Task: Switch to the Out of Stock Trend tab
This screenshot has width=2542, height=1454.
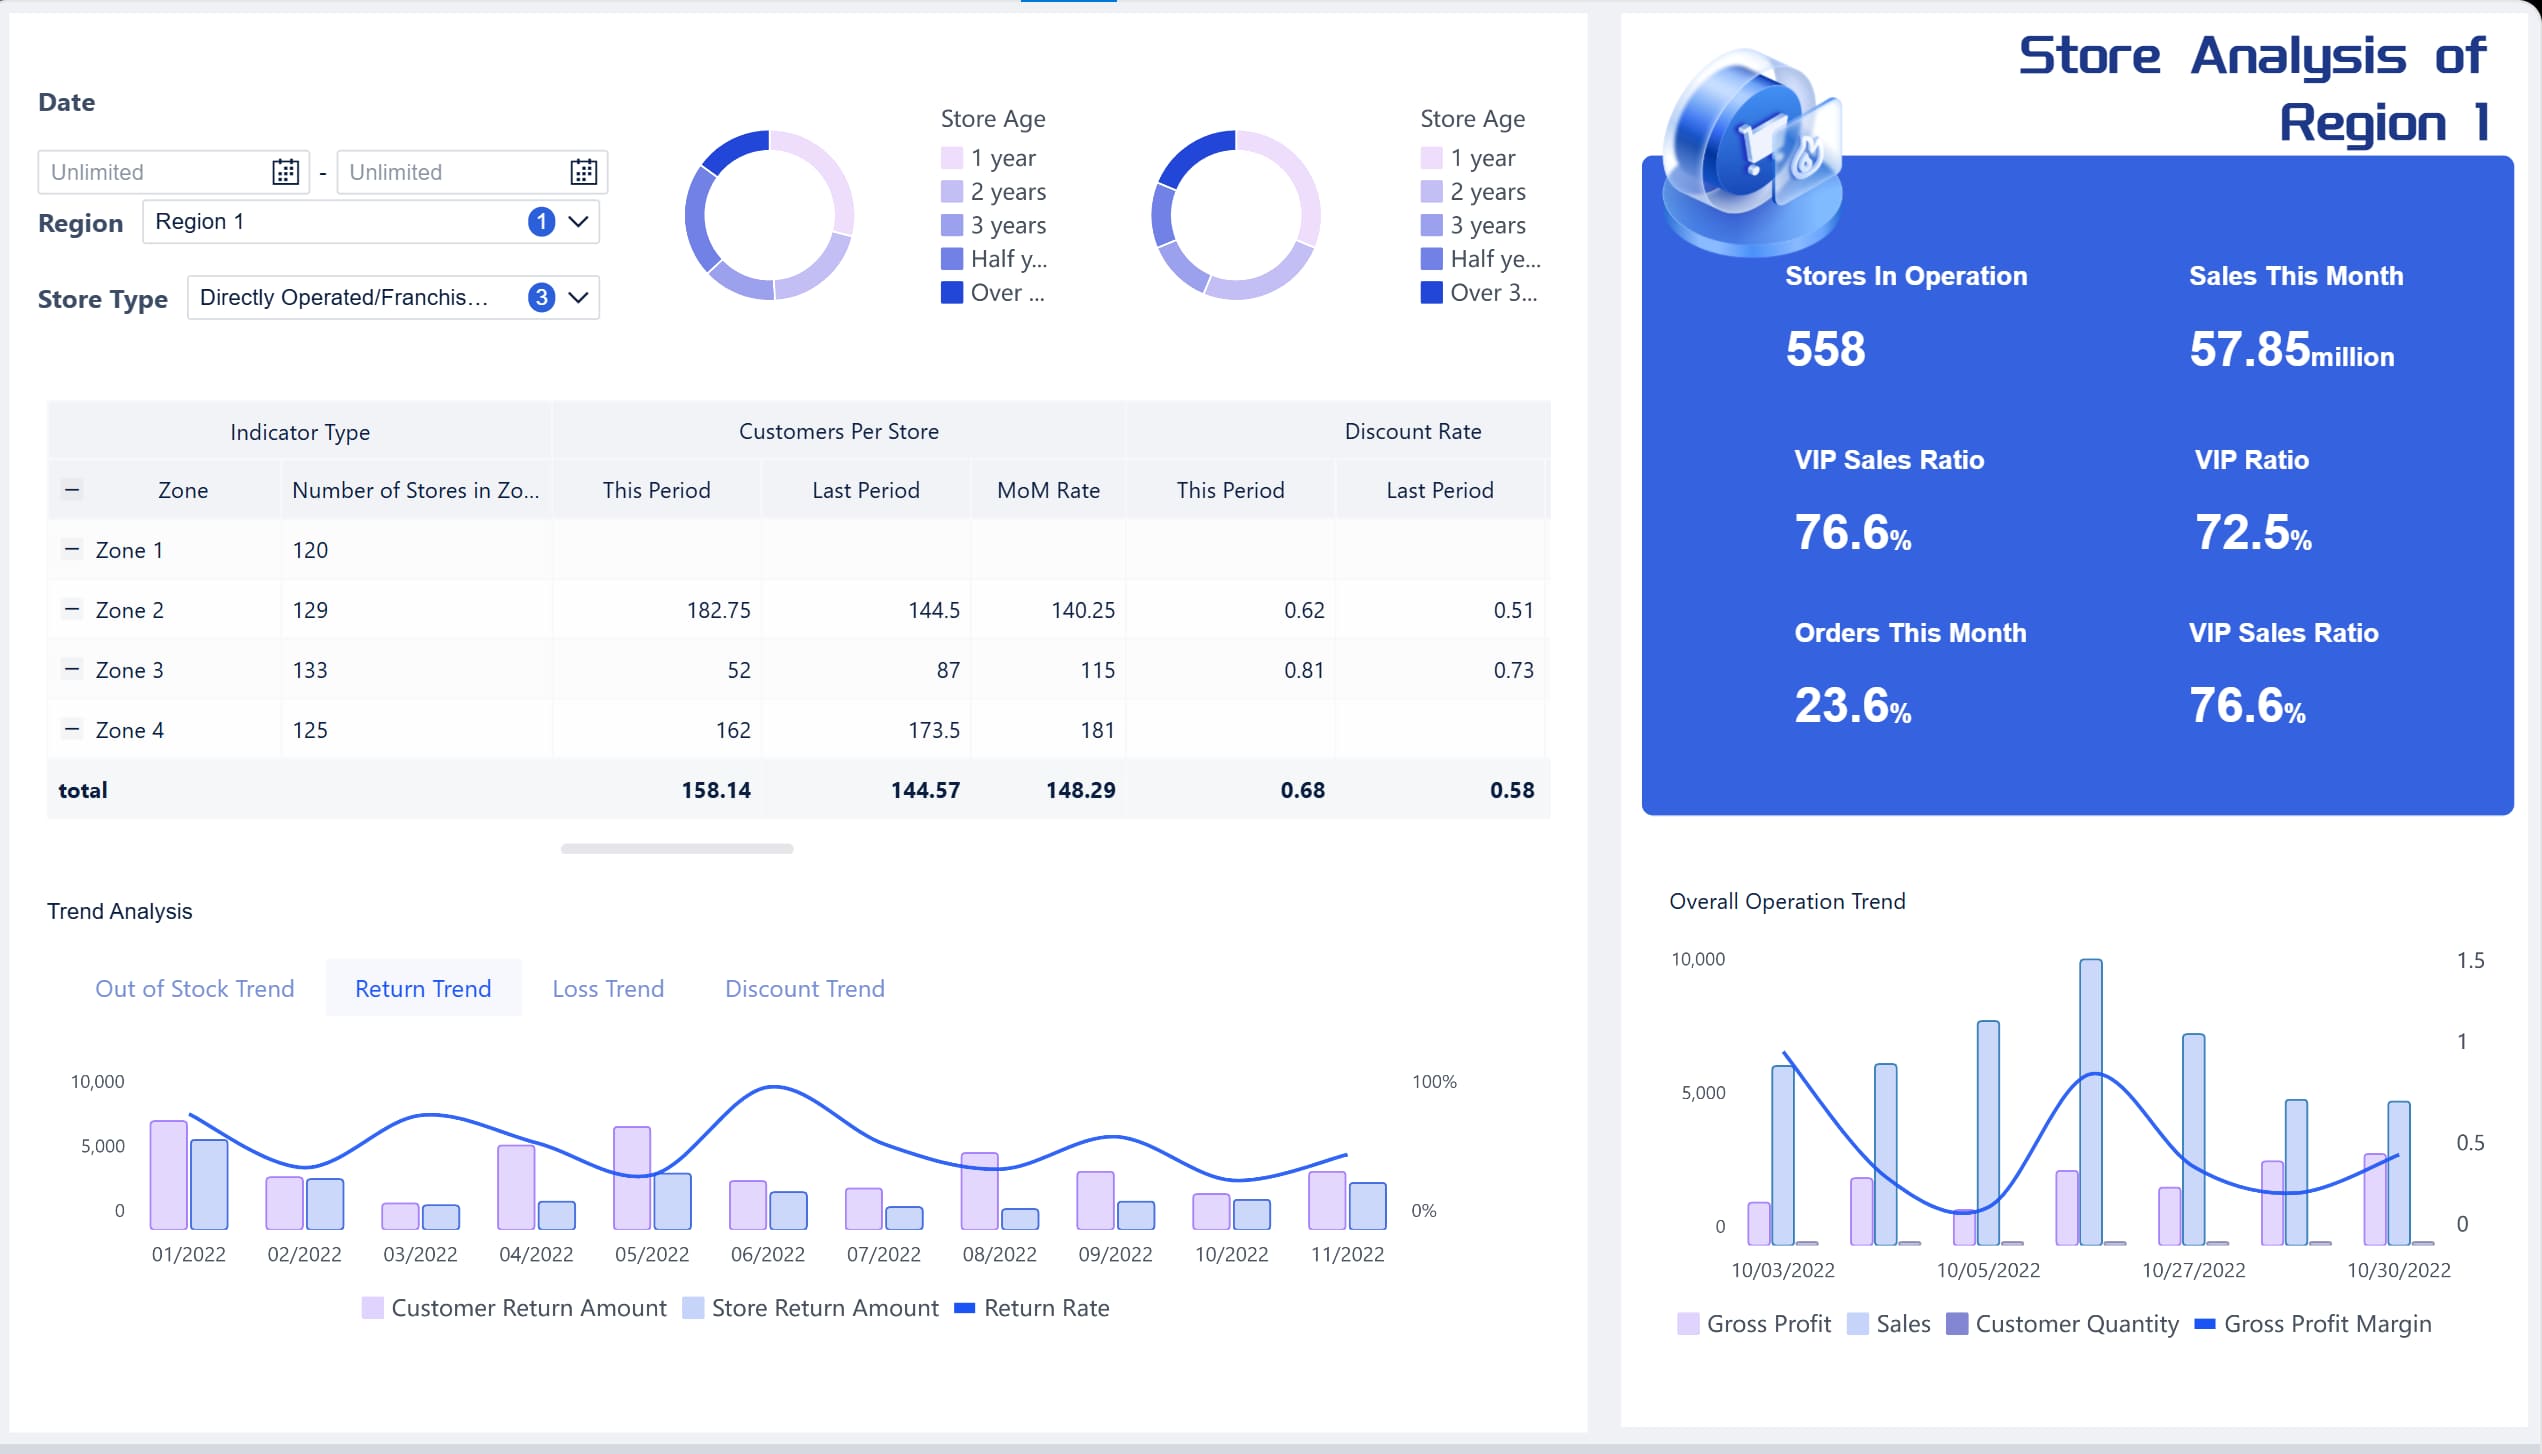Action: pos(195,988)
